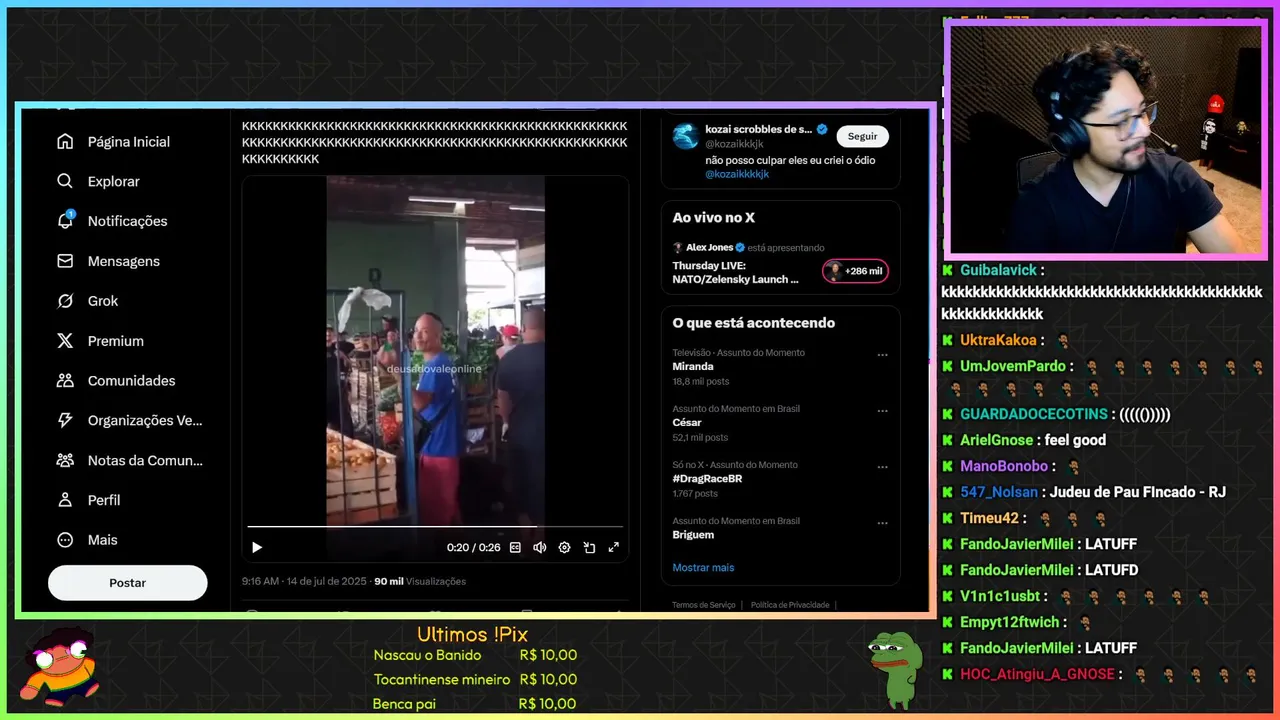Open the Notificações bell icon
Viewport: 1280px width, 720px height.
pos(65,221)
